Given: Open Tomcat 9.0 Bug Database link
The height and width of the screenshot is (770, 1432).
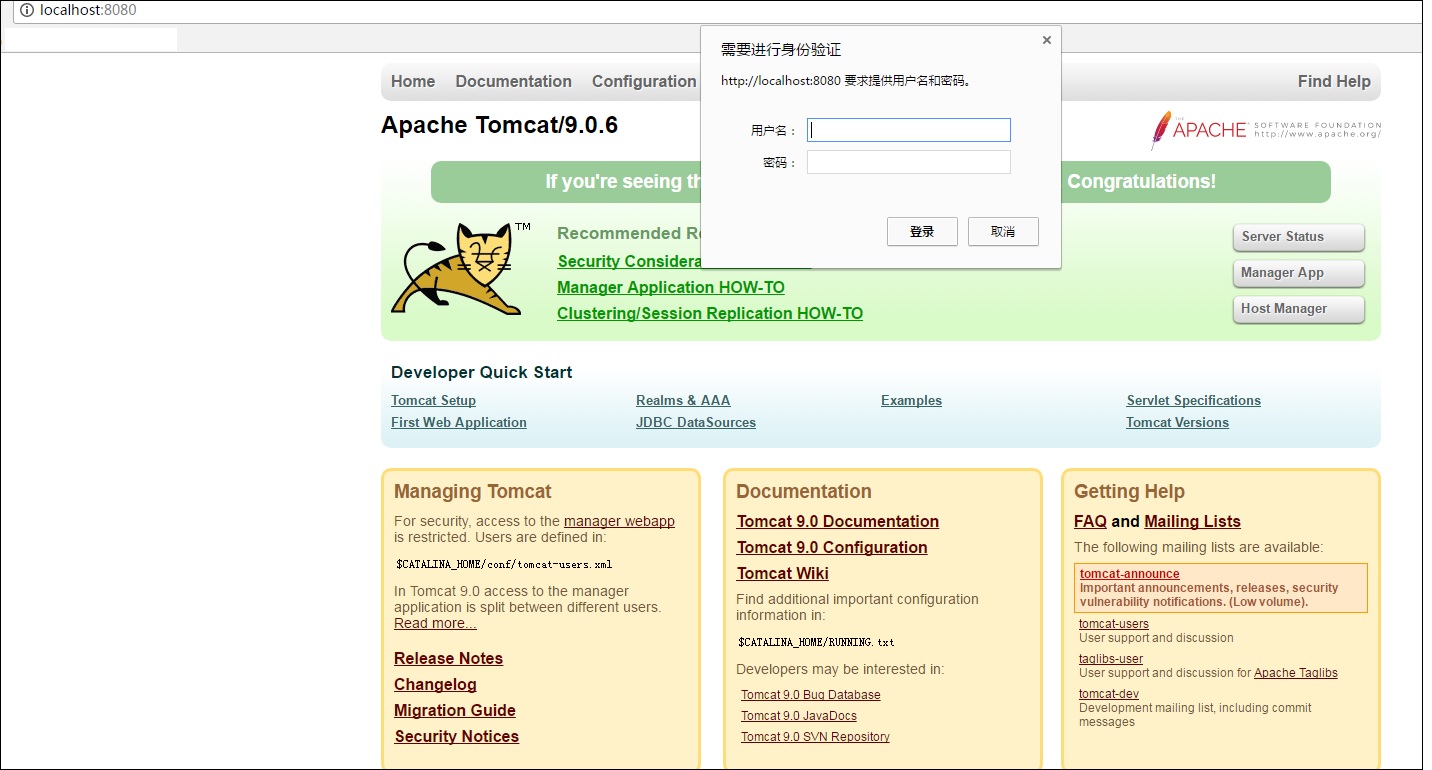Looking at the screenshot, I should tap(811, 695).
